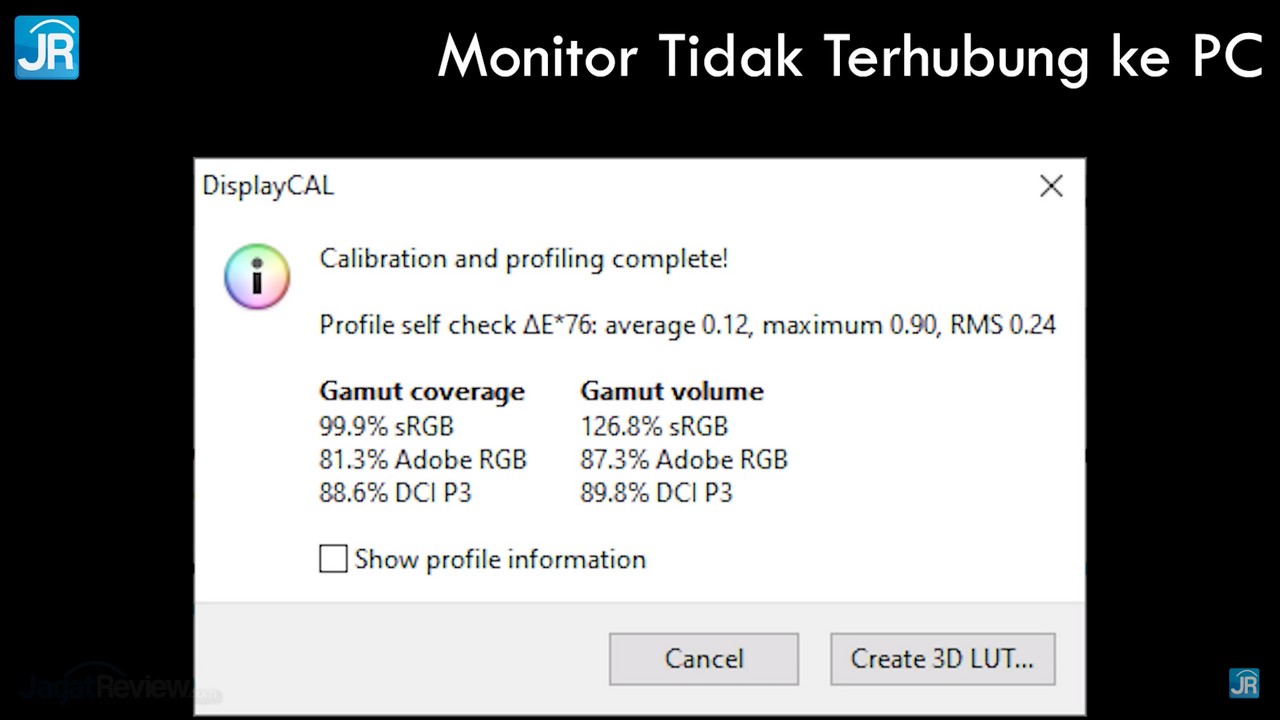Click the "Calibration and profiling complete!" message

tap(523, 259)
